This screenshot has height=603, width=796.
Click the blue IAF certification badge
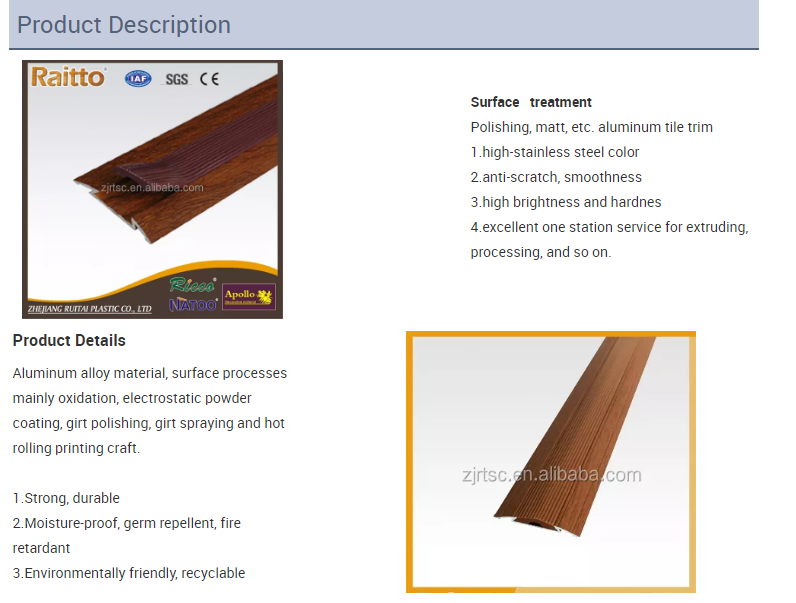(x=138, y=78)
